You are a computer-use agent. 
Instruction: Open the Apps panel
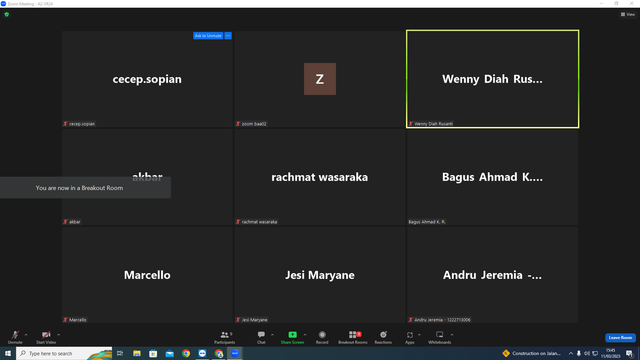[x=410, y=337]
